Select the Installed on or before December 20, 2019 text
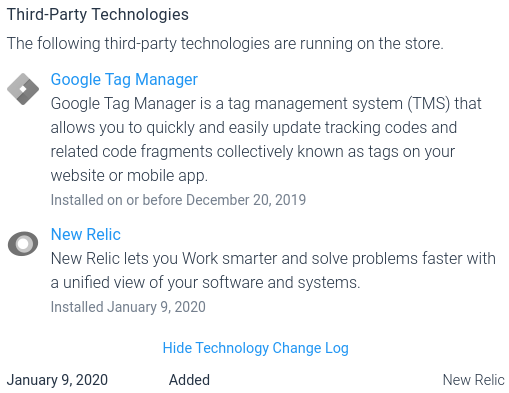The height and width of the screenshot is (393, 509). (178, 200)
